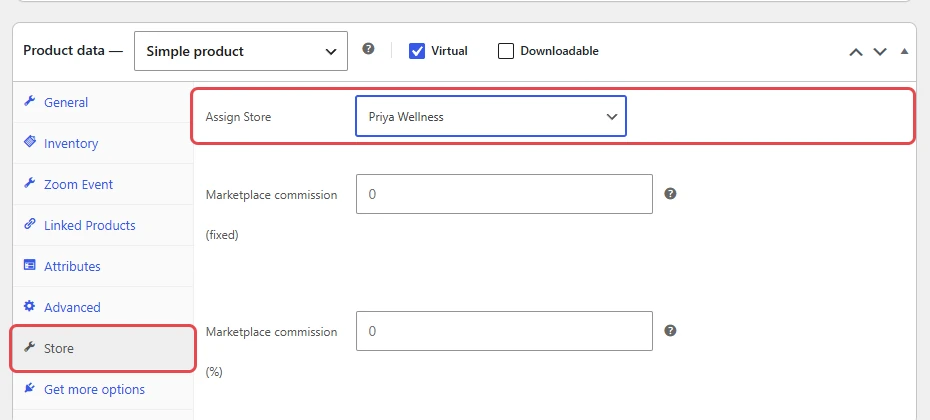
Task: Click the General tab wrench icon
Action: click(29, 101)
